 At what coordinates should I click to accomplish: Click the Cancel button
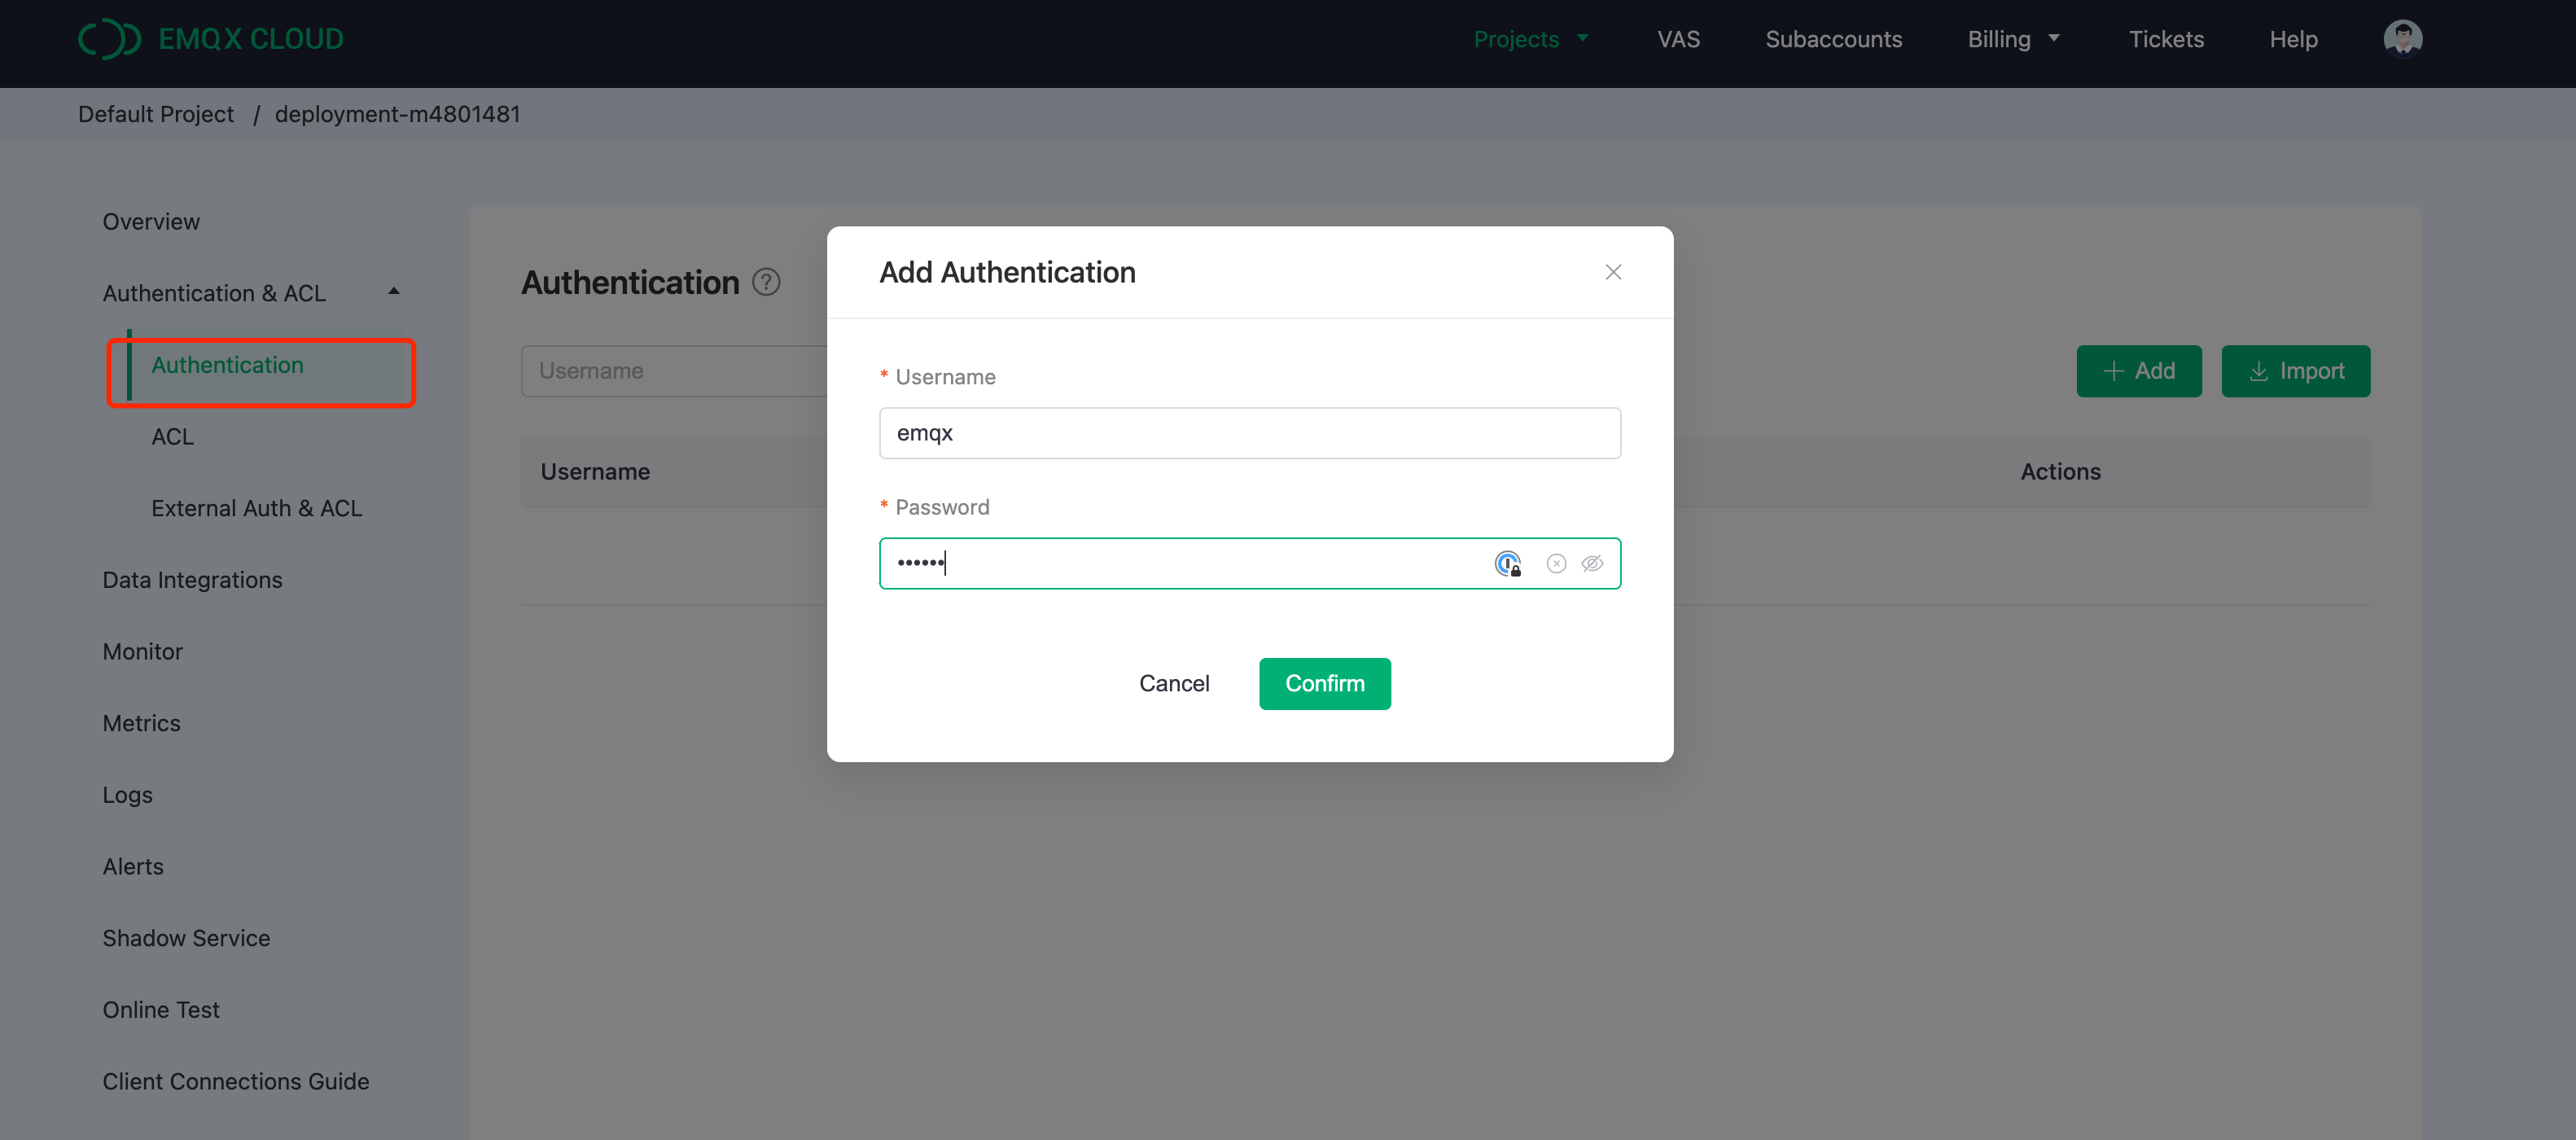(x=1173, y=683)
